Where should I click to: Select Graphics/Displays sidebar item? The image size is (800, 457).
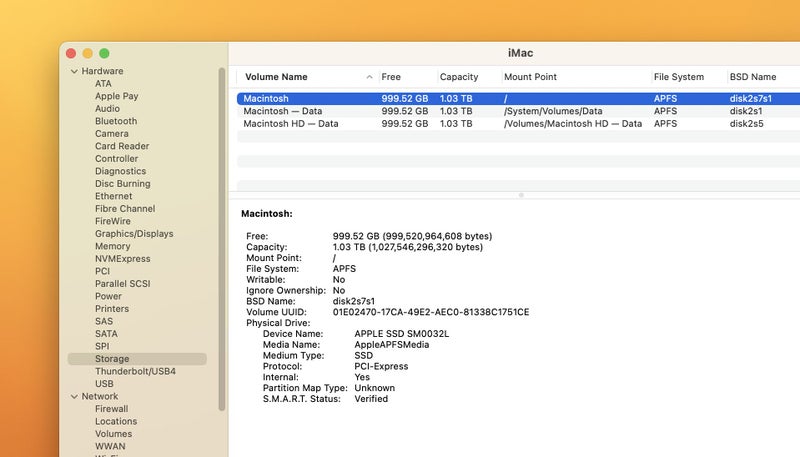click(134, 234)
